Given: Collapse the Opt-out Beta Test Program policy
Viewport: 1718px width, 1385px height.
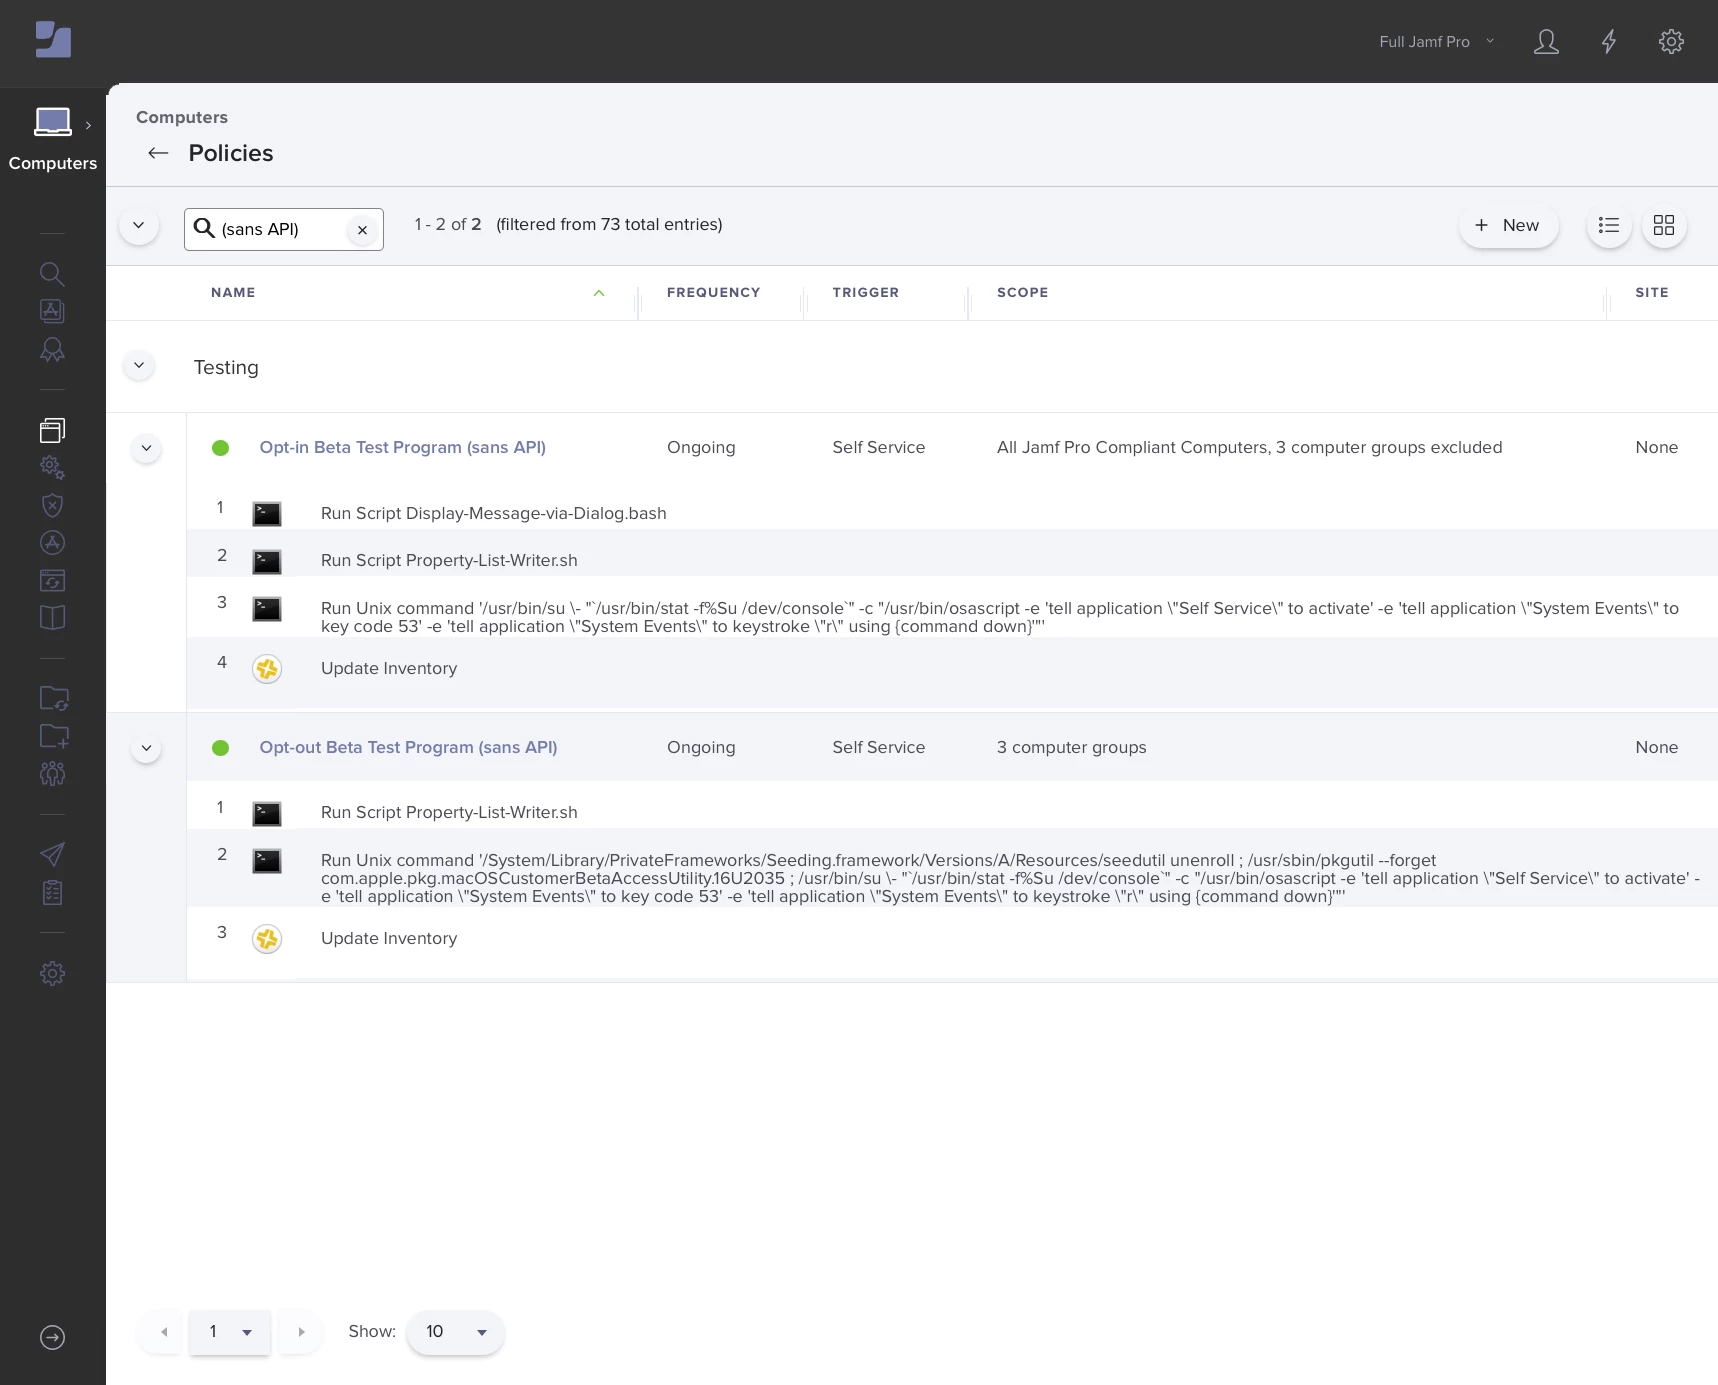Looking at the screenshot, I should 146,748.
